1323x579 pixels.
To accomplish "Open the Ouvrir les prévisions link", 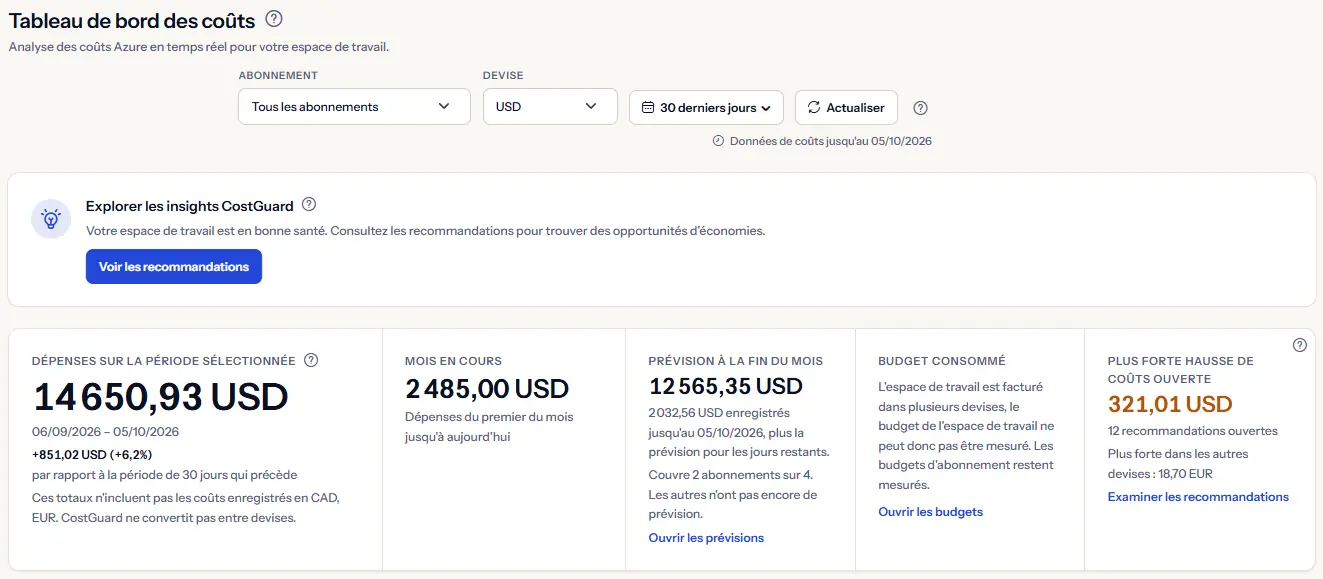I will [706, 538].
